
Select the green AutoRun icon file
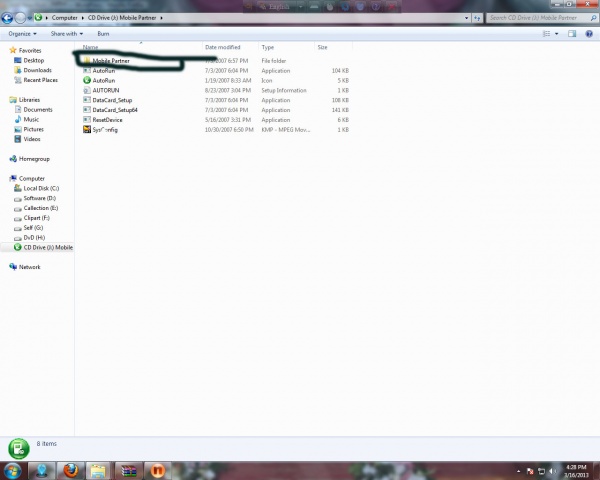tap(87, 80)
